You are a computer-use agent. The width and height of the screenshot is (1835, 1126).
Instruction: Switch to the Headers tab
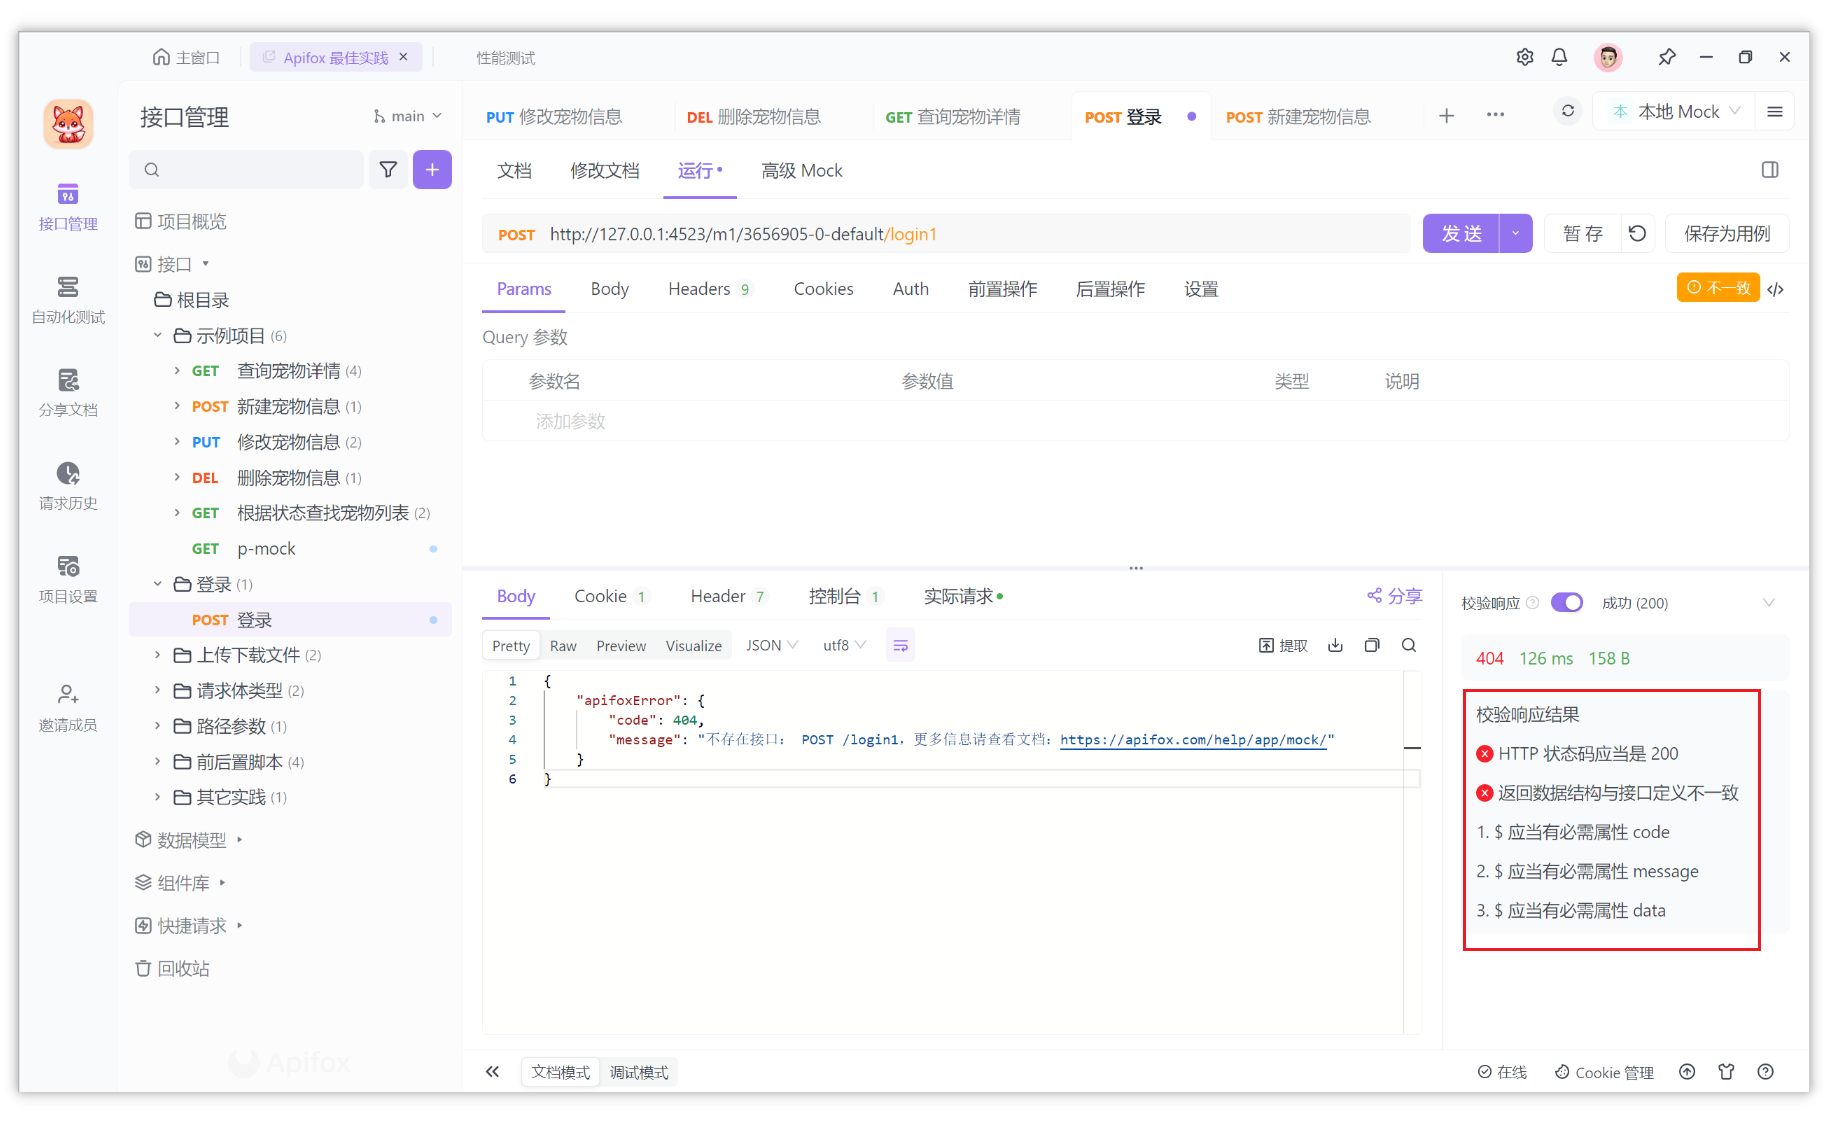[699, 288]
